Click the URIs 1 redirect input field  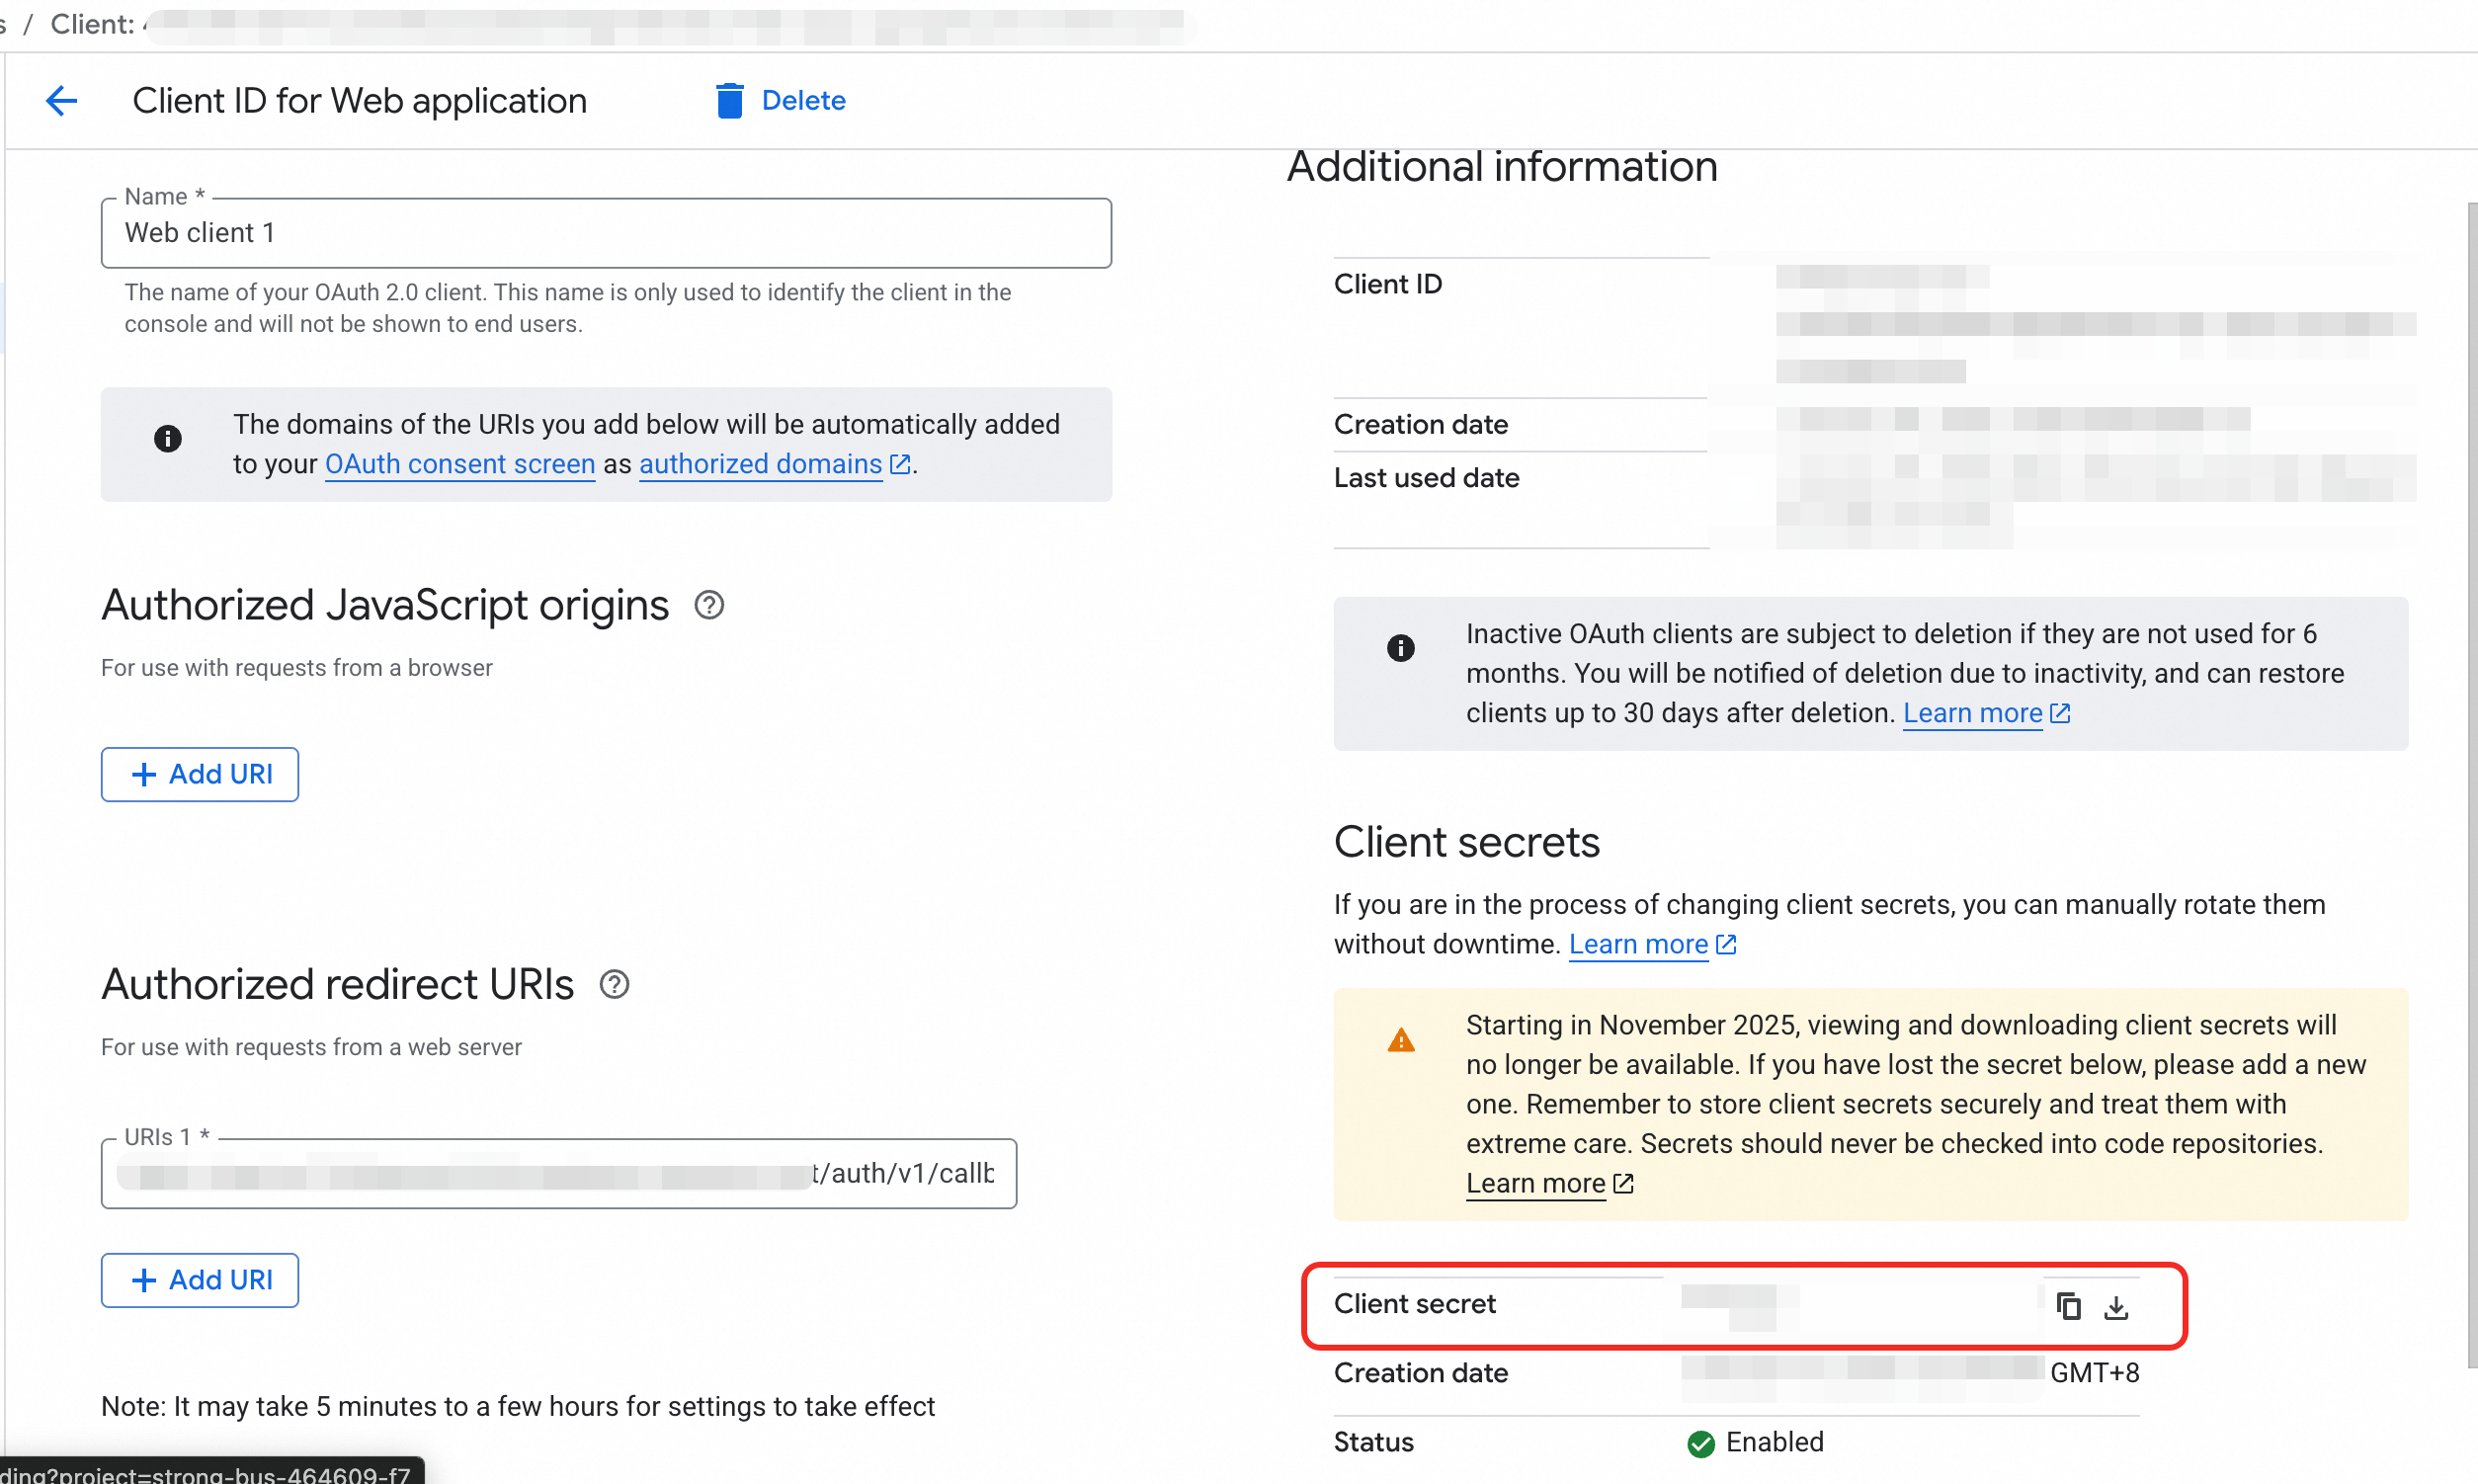[558, 1173]
